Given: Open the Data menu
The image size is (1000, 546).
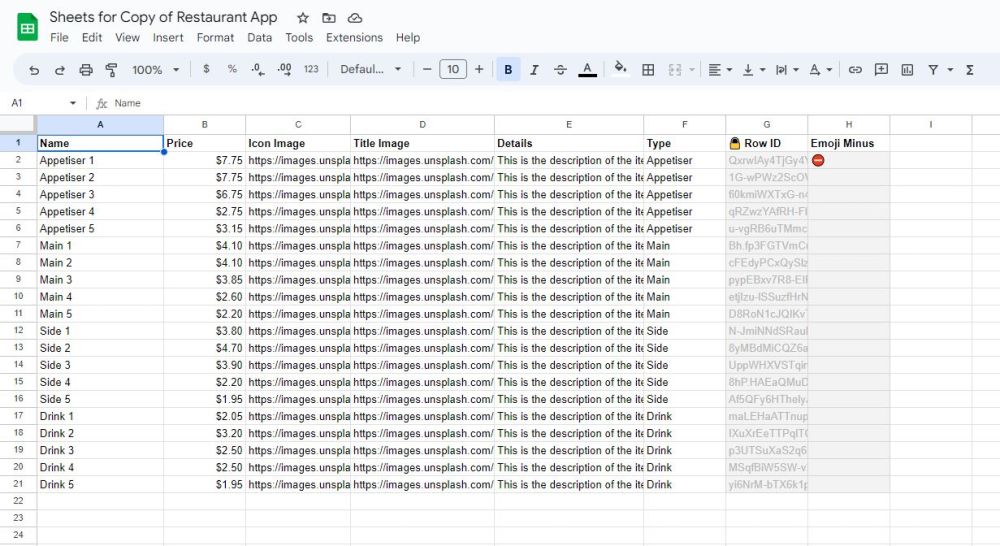Looking at the screenshot, I should (x=260, y=38).
